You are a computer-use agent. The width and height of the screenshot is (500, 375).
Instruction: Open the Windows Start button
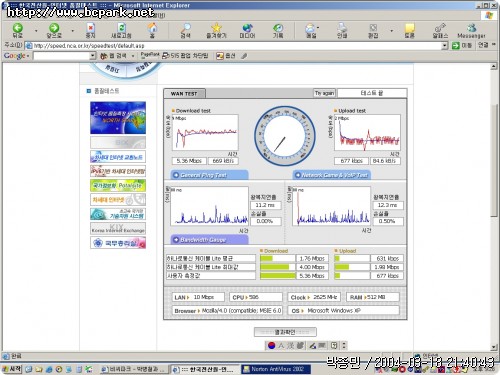(x=12, y=369)
